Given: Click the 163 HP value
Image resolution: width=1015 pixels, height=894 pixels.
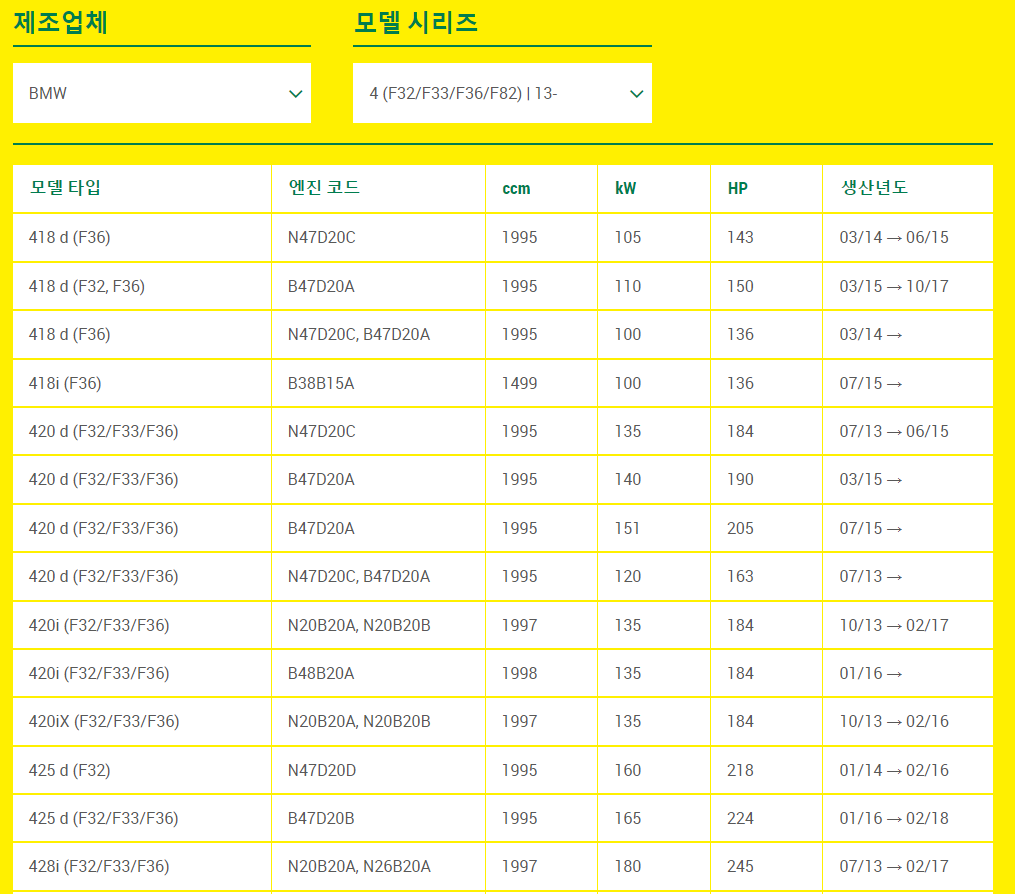Looking at the screenshot, I should click(x=741, y=576).
